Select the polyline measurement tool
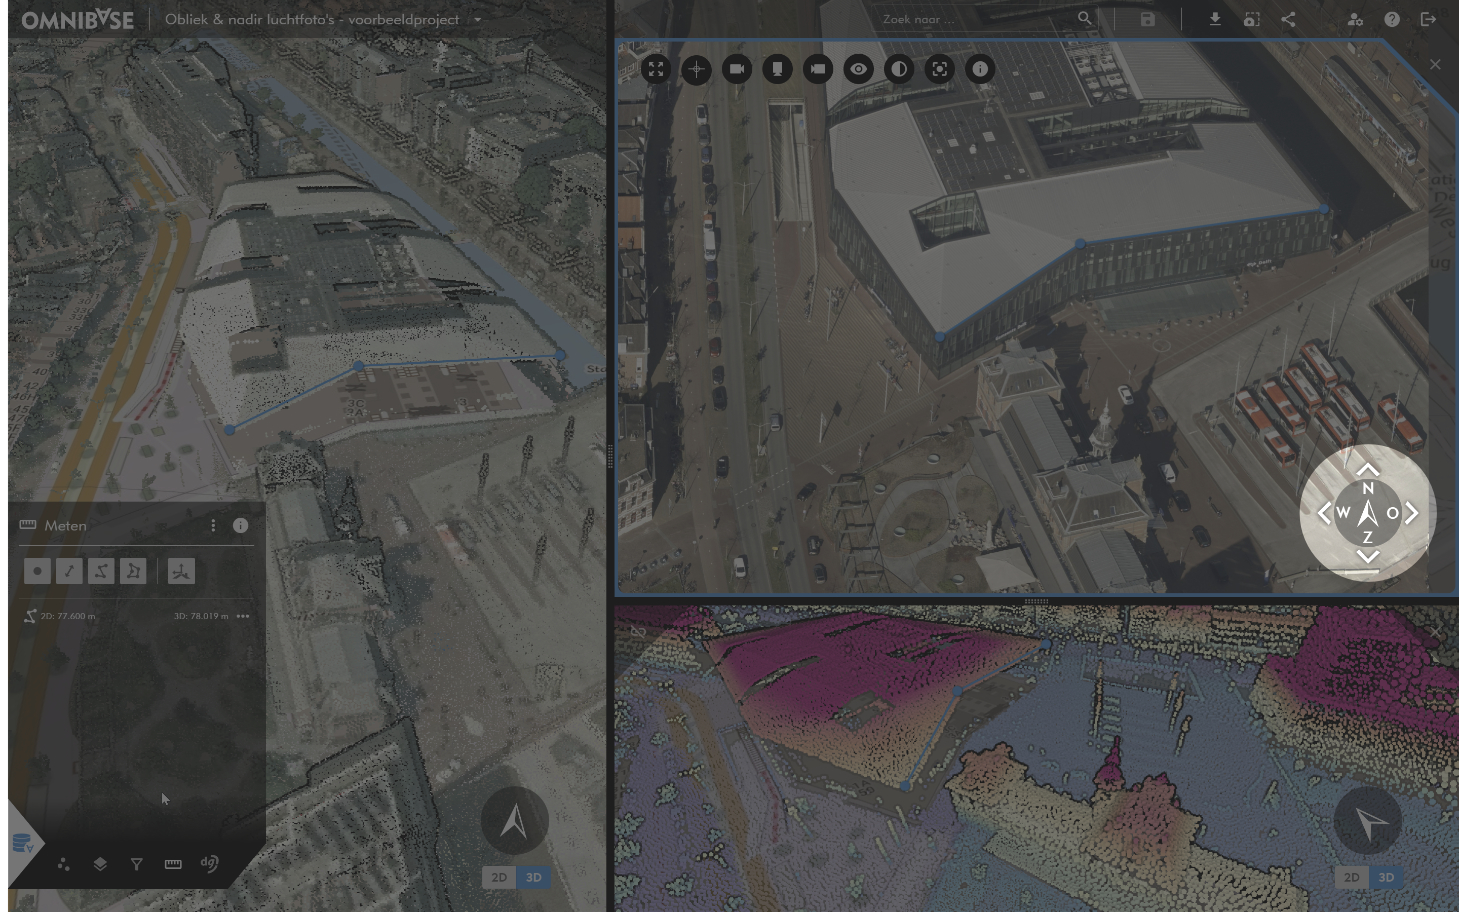 (x=101, y=571)
